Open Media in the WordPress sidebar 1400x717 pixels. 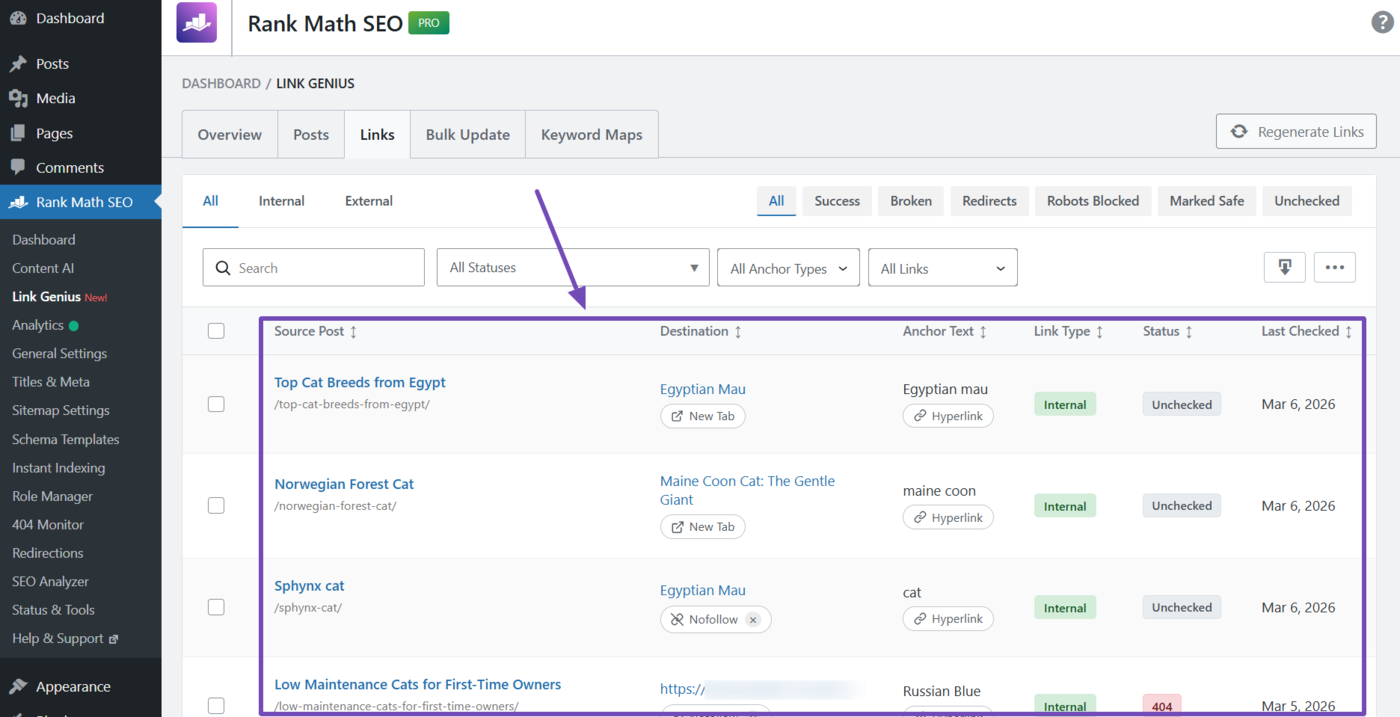(x=55, y=98)
